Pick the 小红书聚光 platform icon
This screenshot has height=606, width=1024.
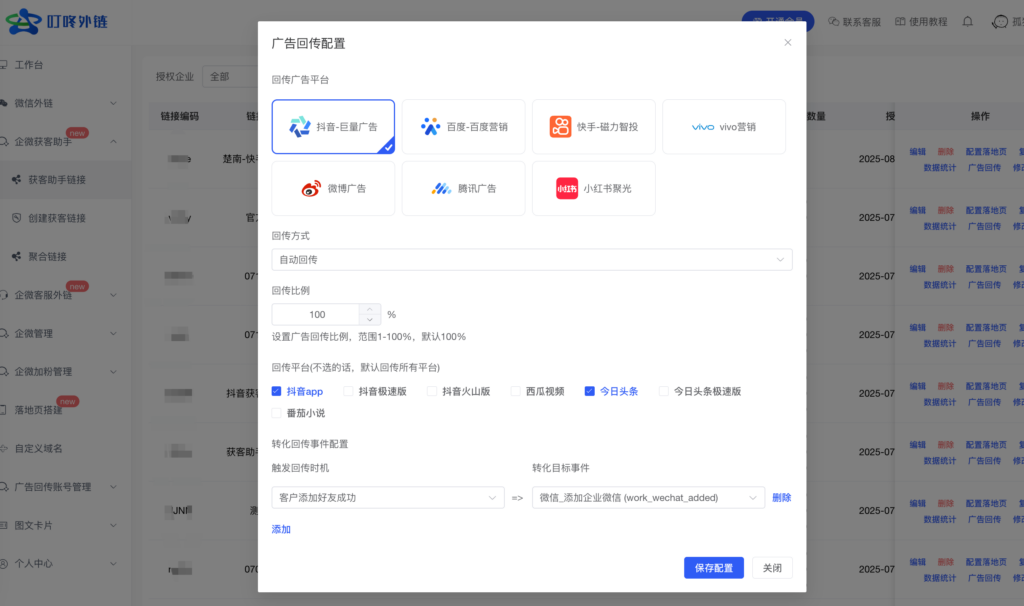(567, 188)
